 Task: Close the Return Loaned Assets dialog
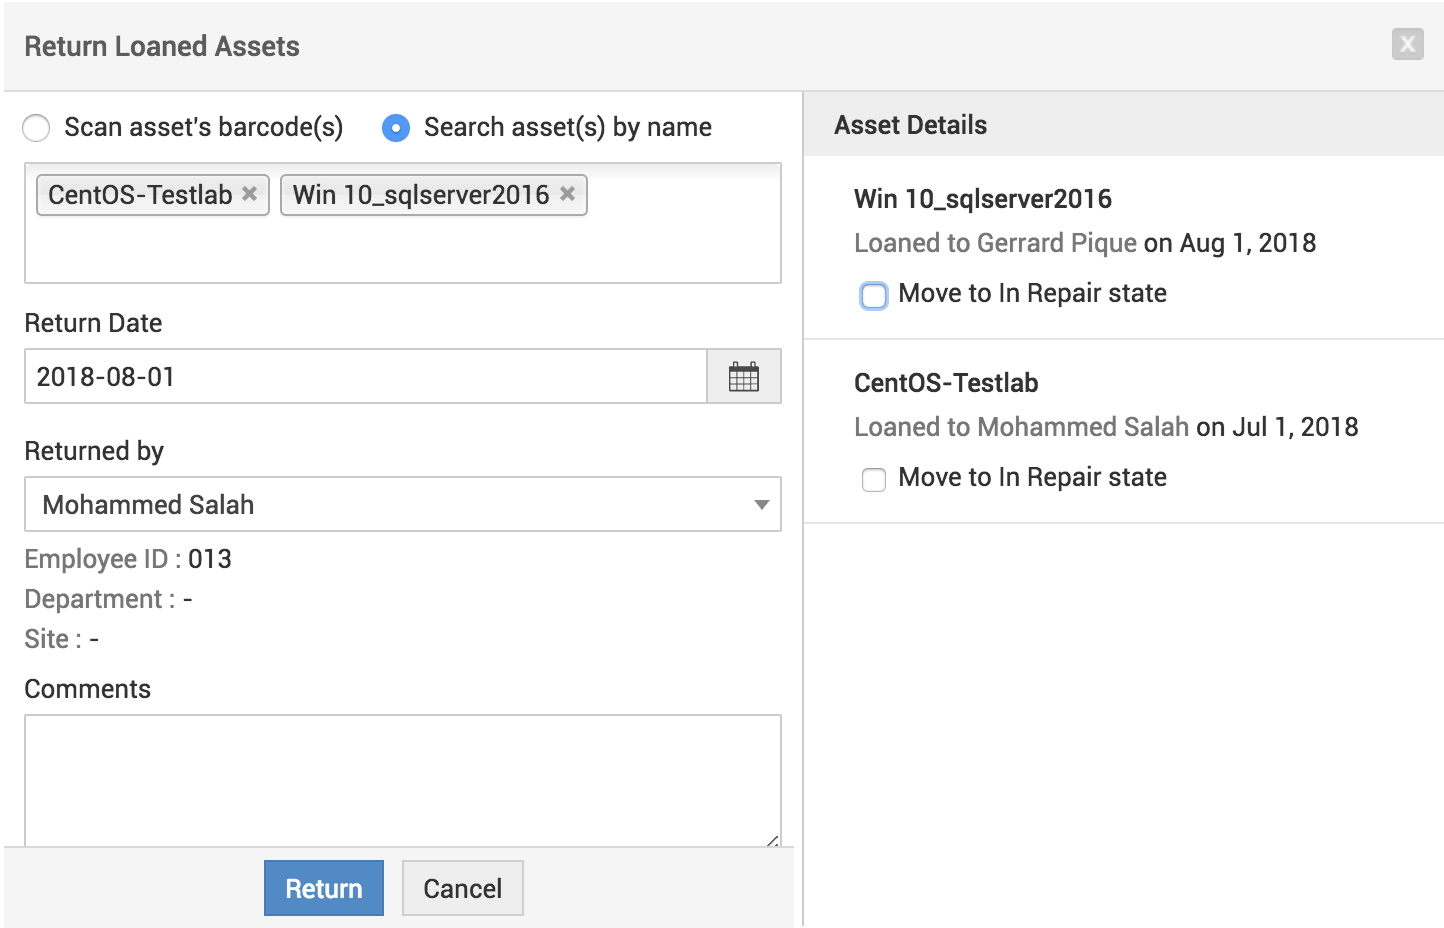pyautogui.click(x=1407, y=44)
